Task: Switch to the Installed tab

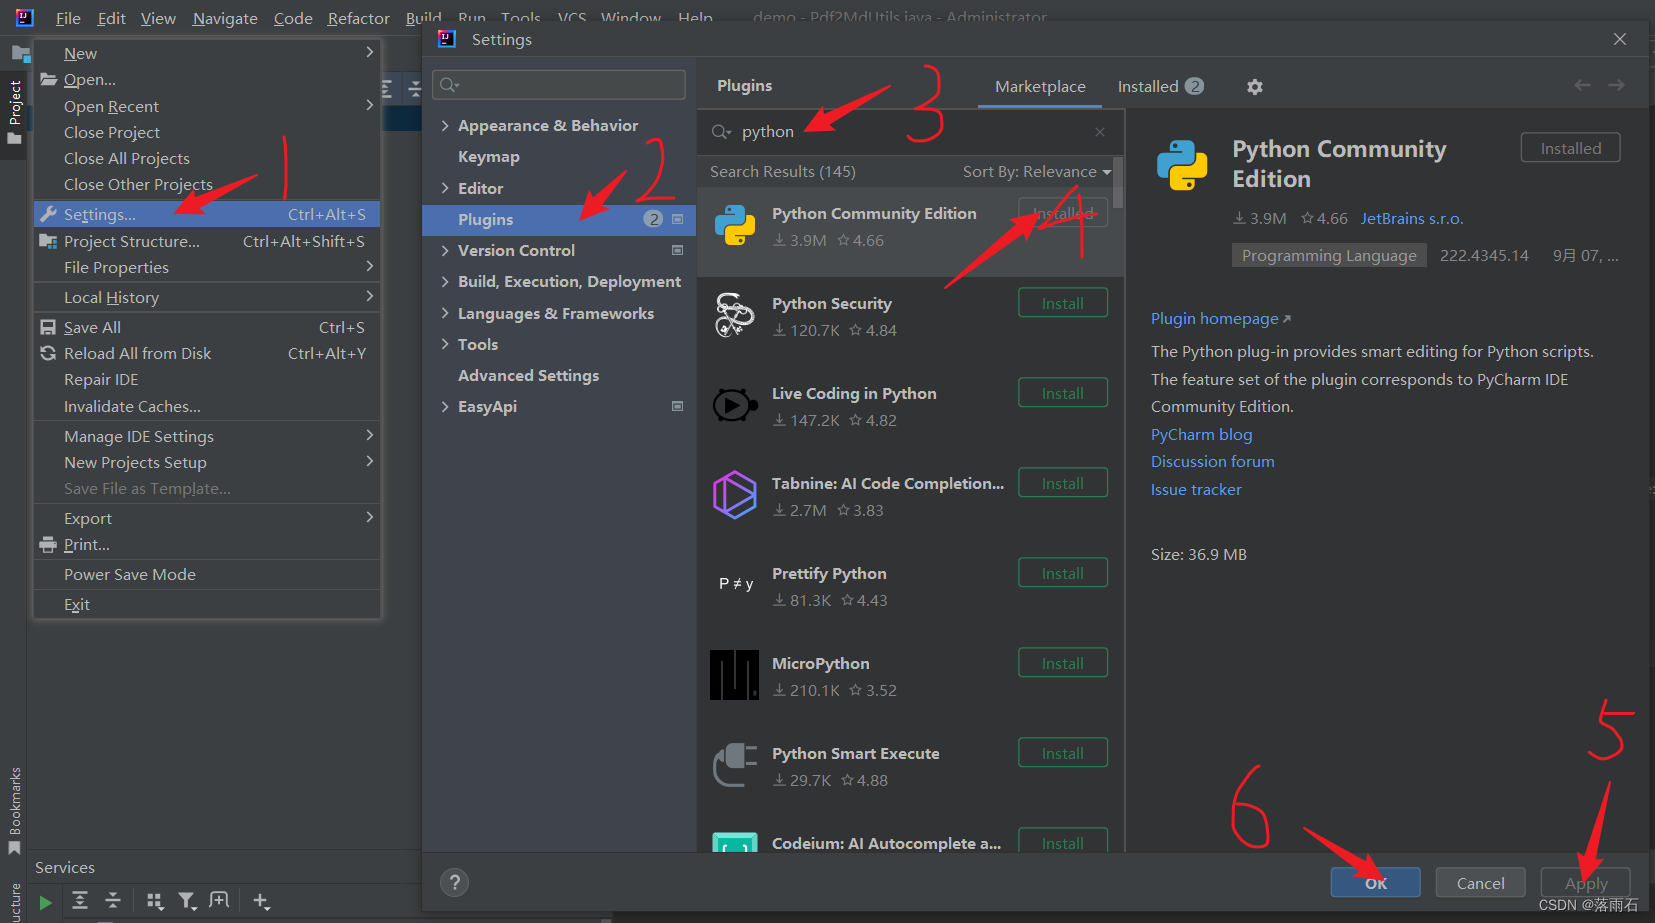Action: coord(1148,86)
